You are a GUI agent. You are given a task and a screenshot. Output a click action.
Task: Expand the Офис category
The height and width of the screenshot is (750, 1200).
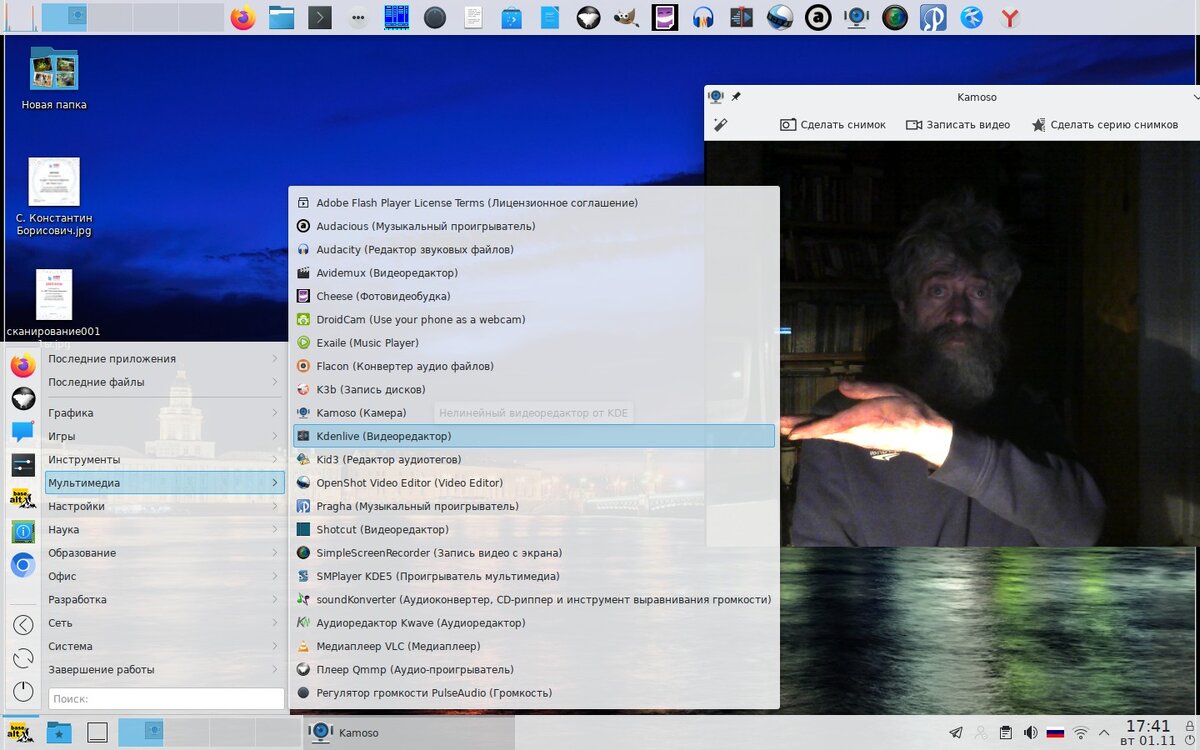coord(165,576)
